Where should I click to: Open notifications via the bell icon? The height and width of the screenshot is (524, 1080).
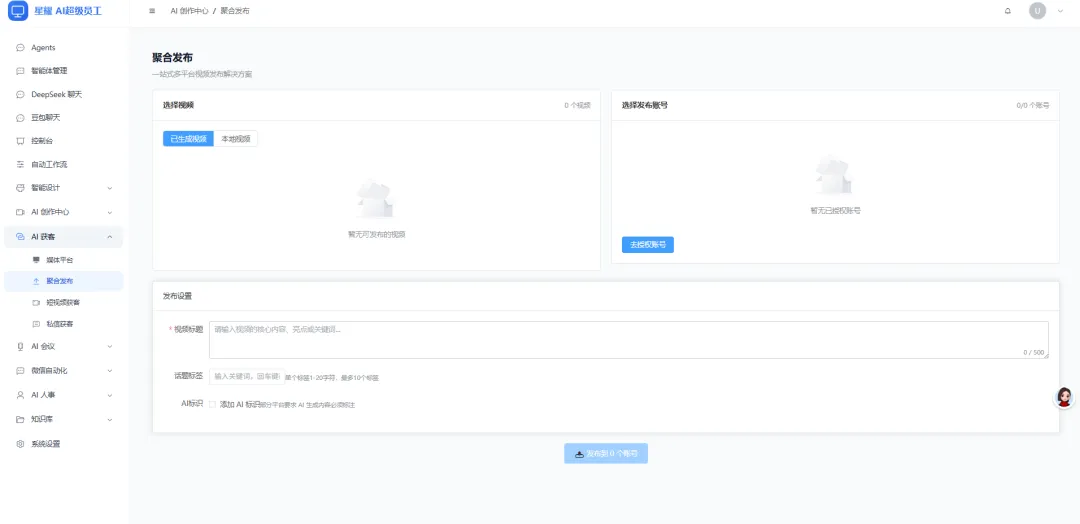coord(1008,11)
